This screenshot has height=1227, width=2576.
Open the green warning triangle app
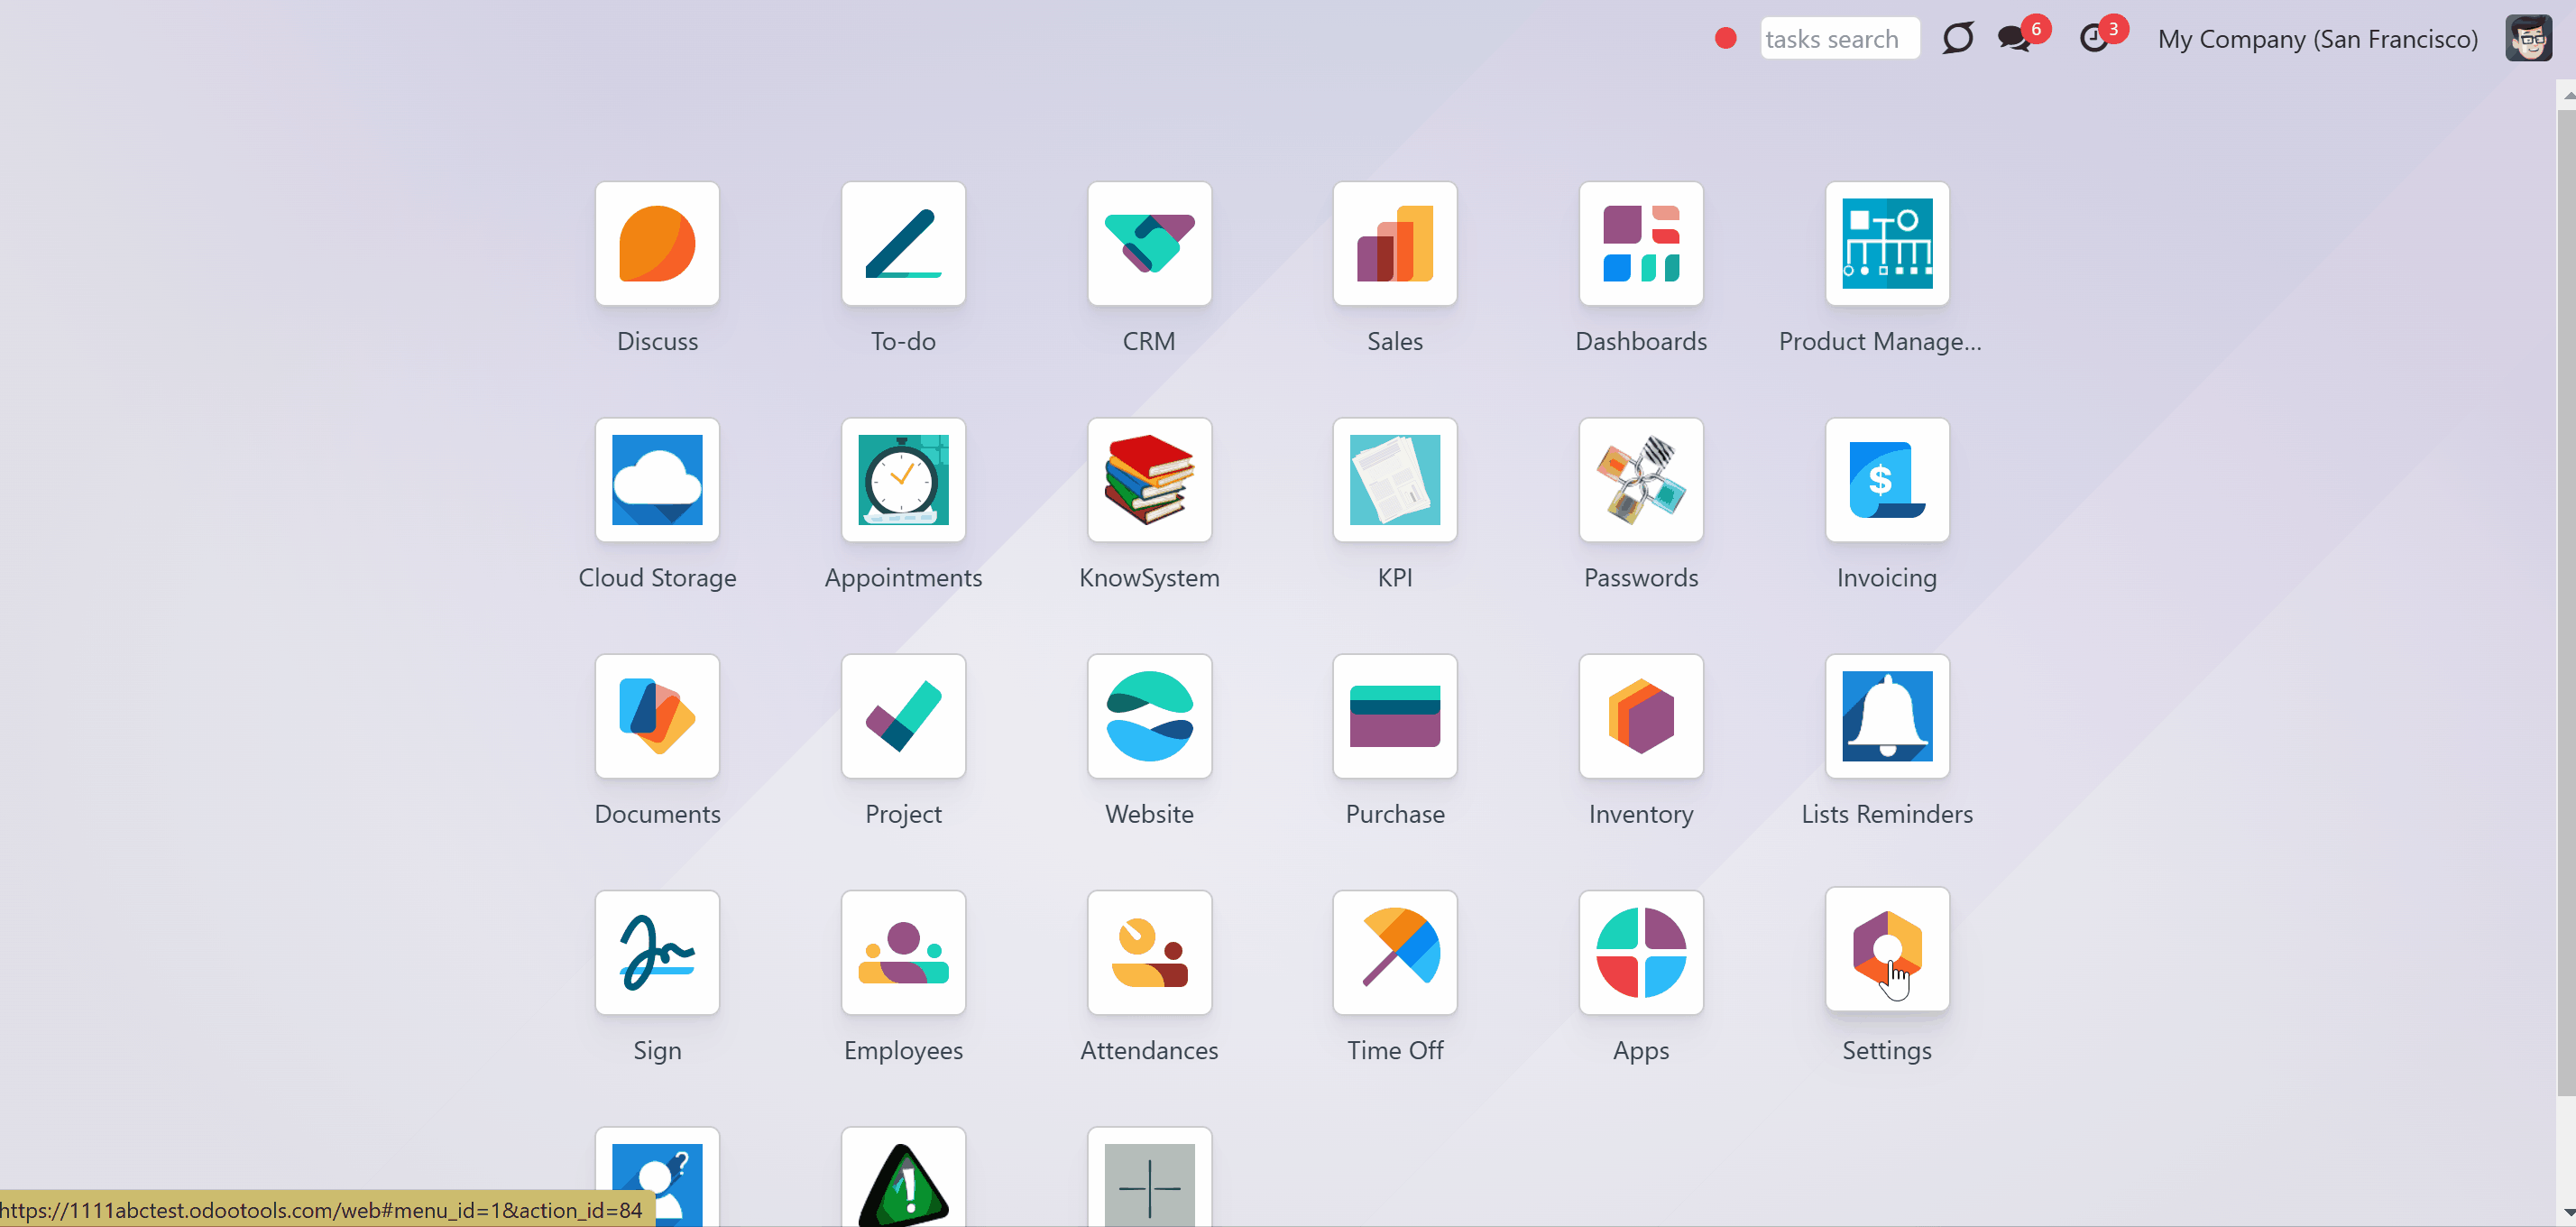[903, 1177]
